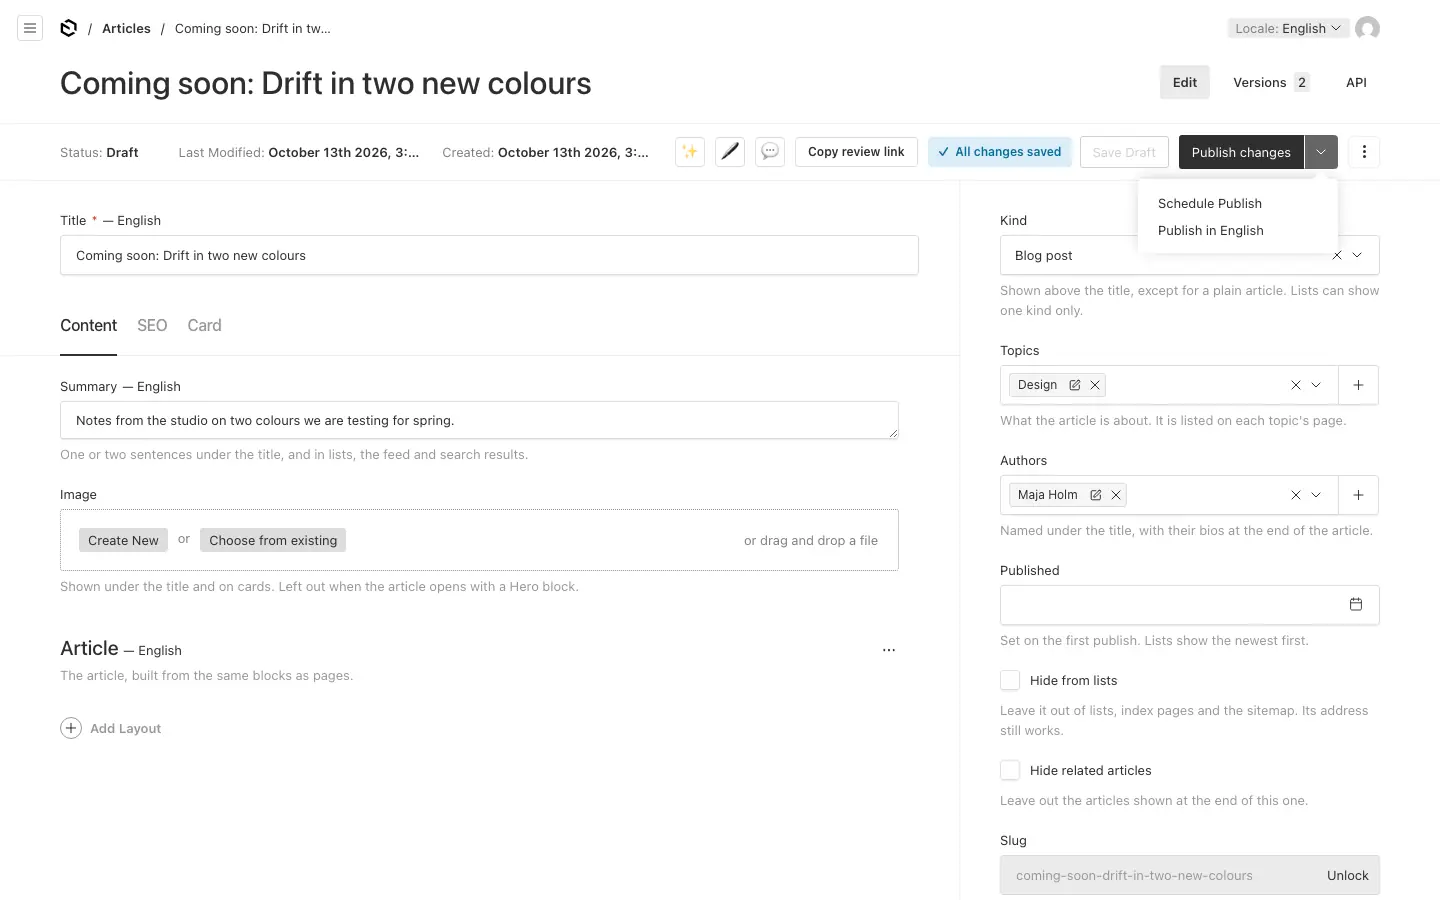
Task: Add a new author with plus
Action: [x=1358, y=495]
